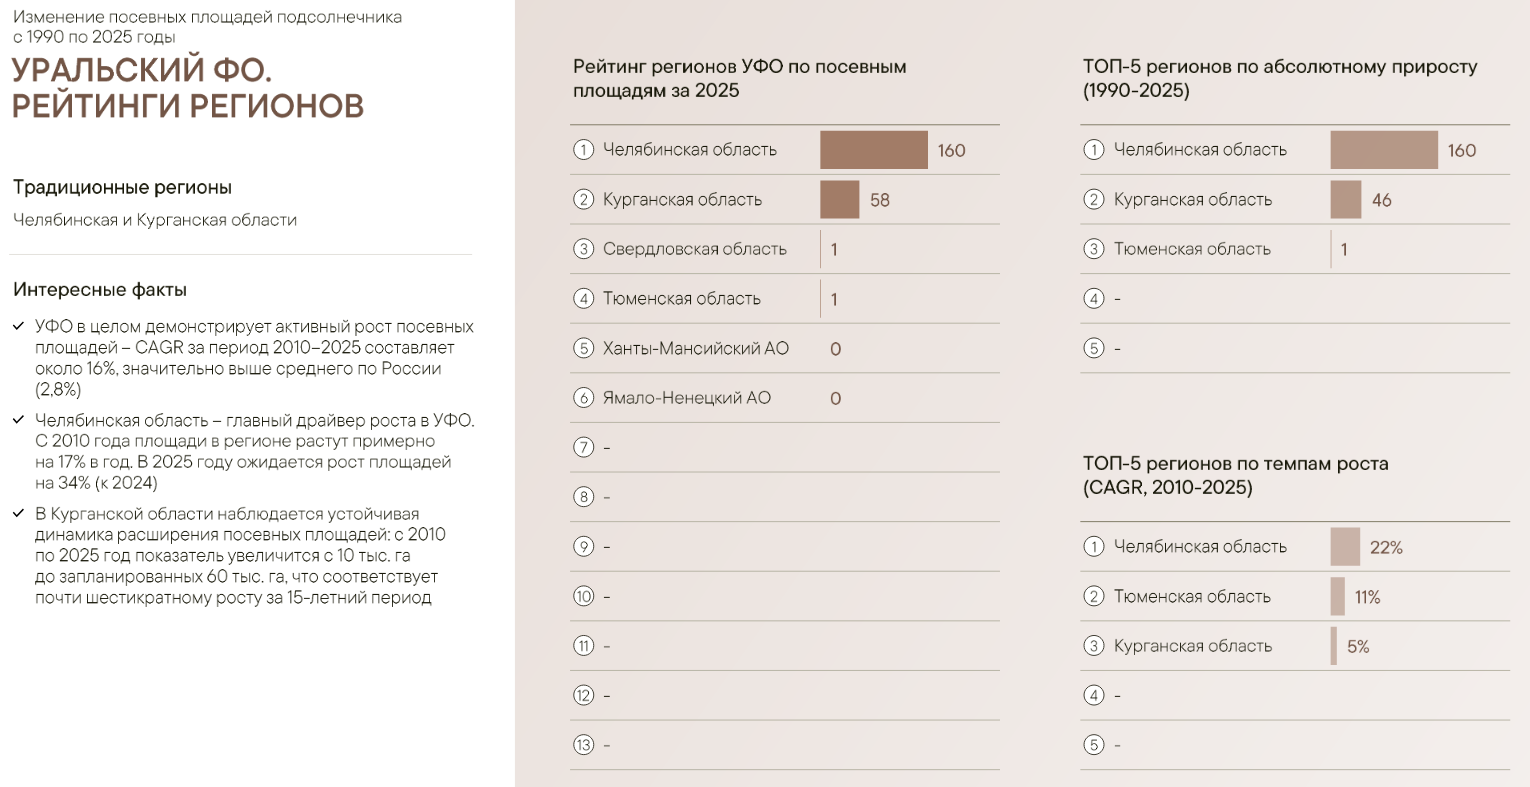Select heading 'Рейтинг регионов УФО по посевным площадям'
Screen dimensions: 1530x787
pos(740,78)
